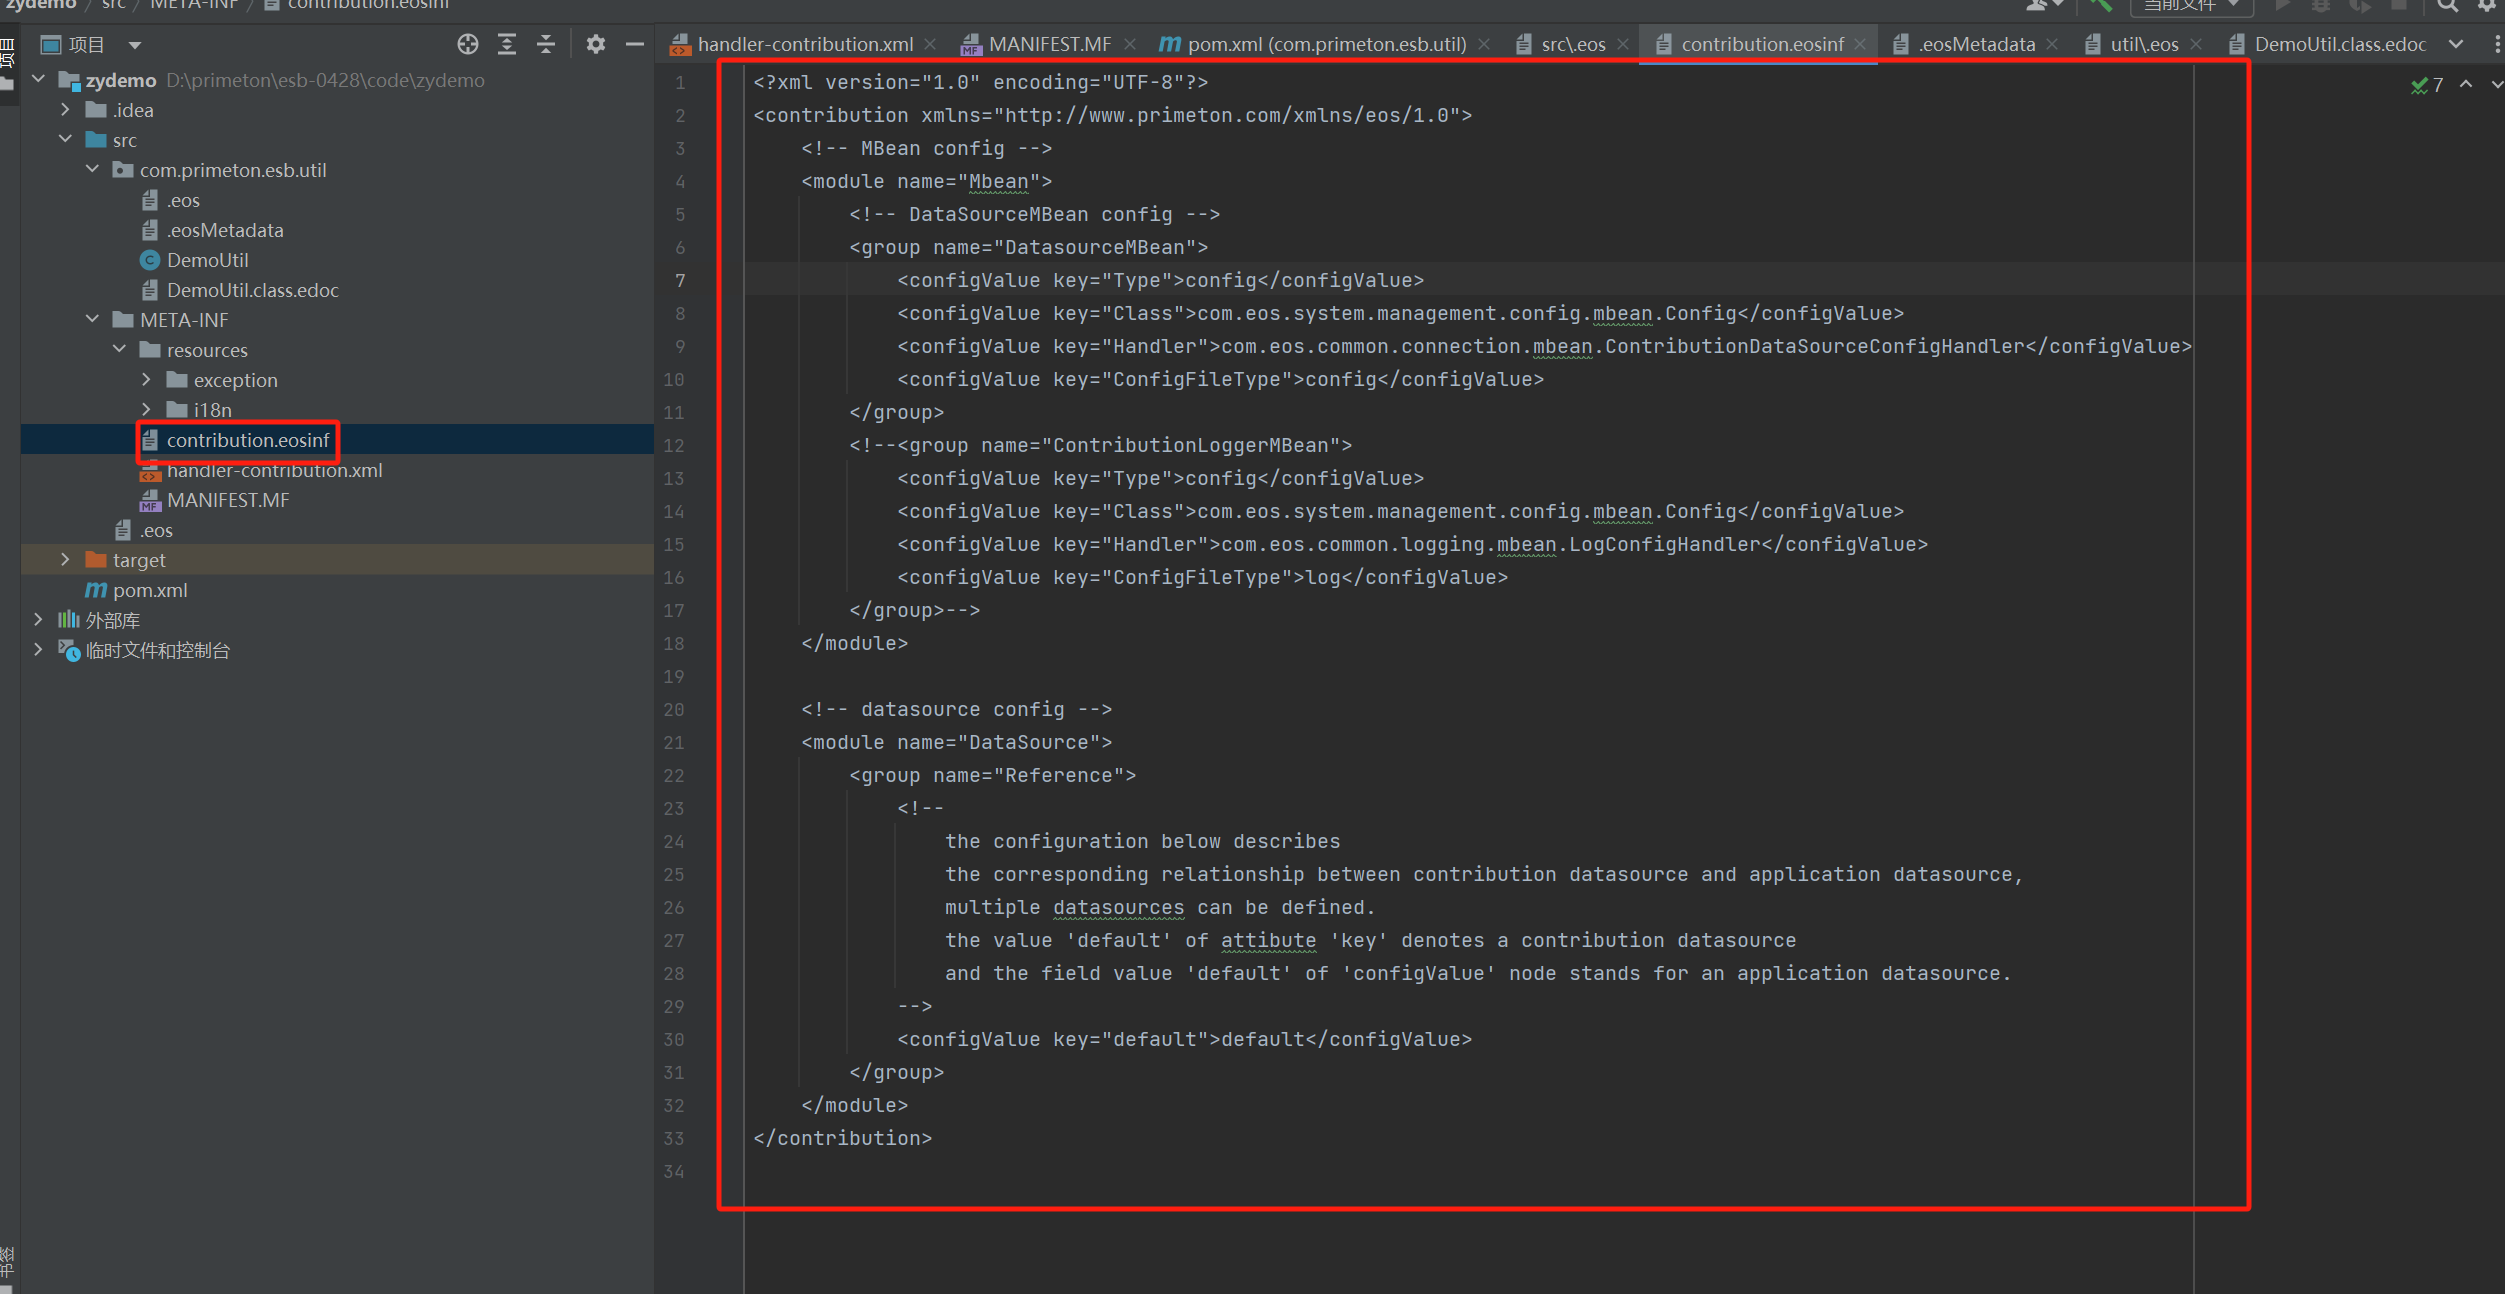Select handler-contribution.xml in project tree
2505x1294 pixels.
pyautogui.click(x=274, y=471)
